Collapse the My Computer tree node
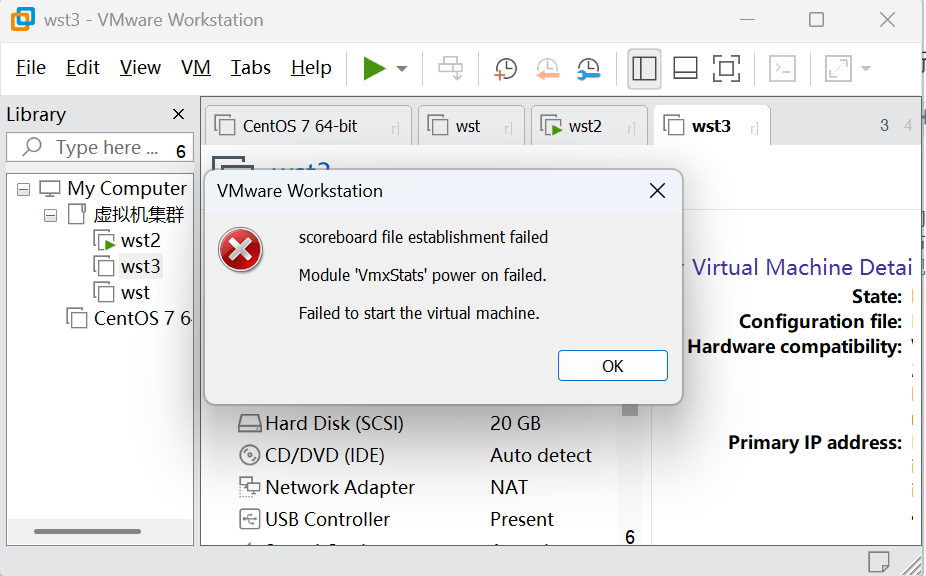926x576 pixels. [24, 190]
